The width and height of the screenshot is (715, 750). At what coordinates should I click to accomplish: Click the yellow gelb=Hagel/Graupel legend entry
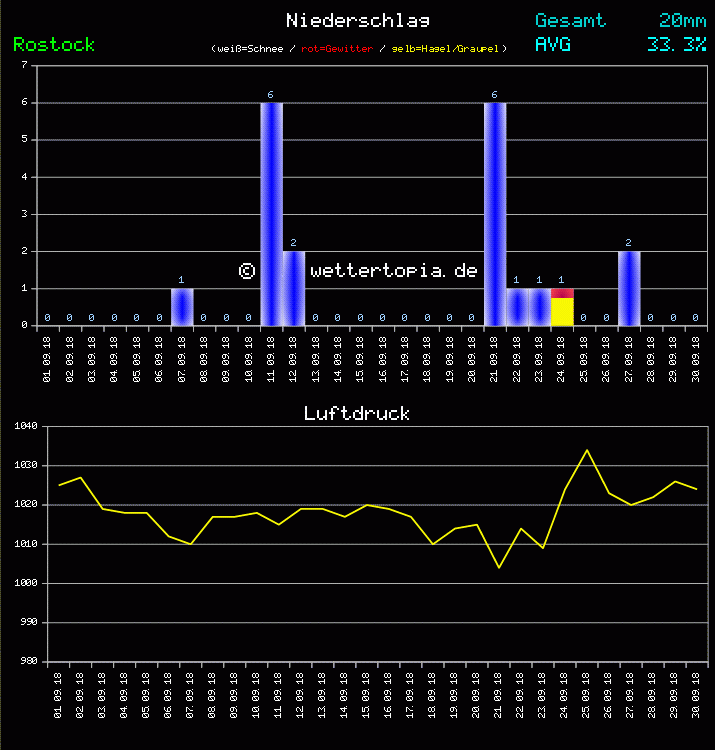448,49
